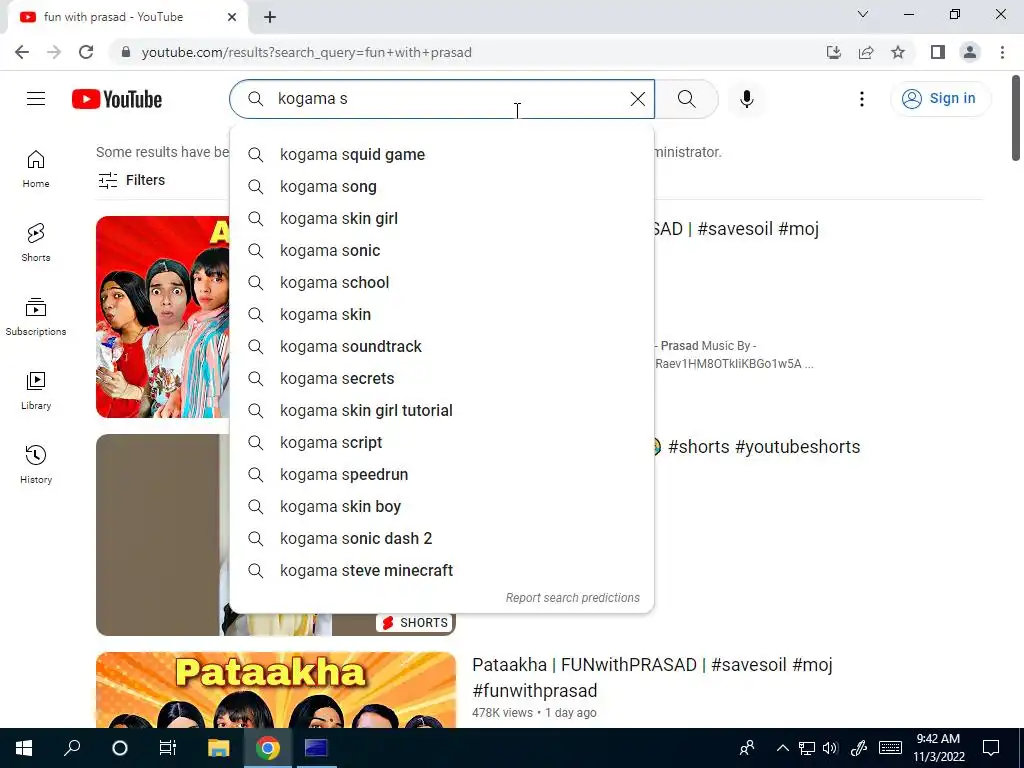Screen dimensions: 1024x768
Task: Click the magnifier search button
Action: (x=686, y=99)
